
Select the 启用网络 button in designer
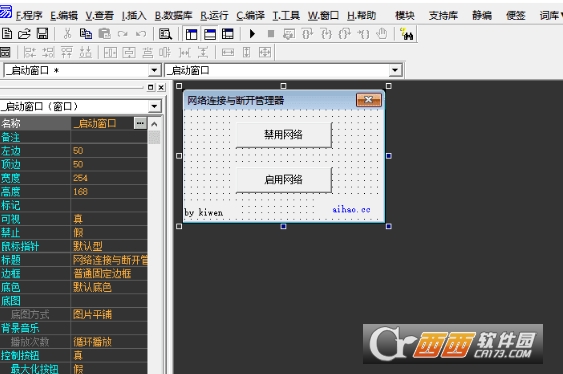(284, 179)
